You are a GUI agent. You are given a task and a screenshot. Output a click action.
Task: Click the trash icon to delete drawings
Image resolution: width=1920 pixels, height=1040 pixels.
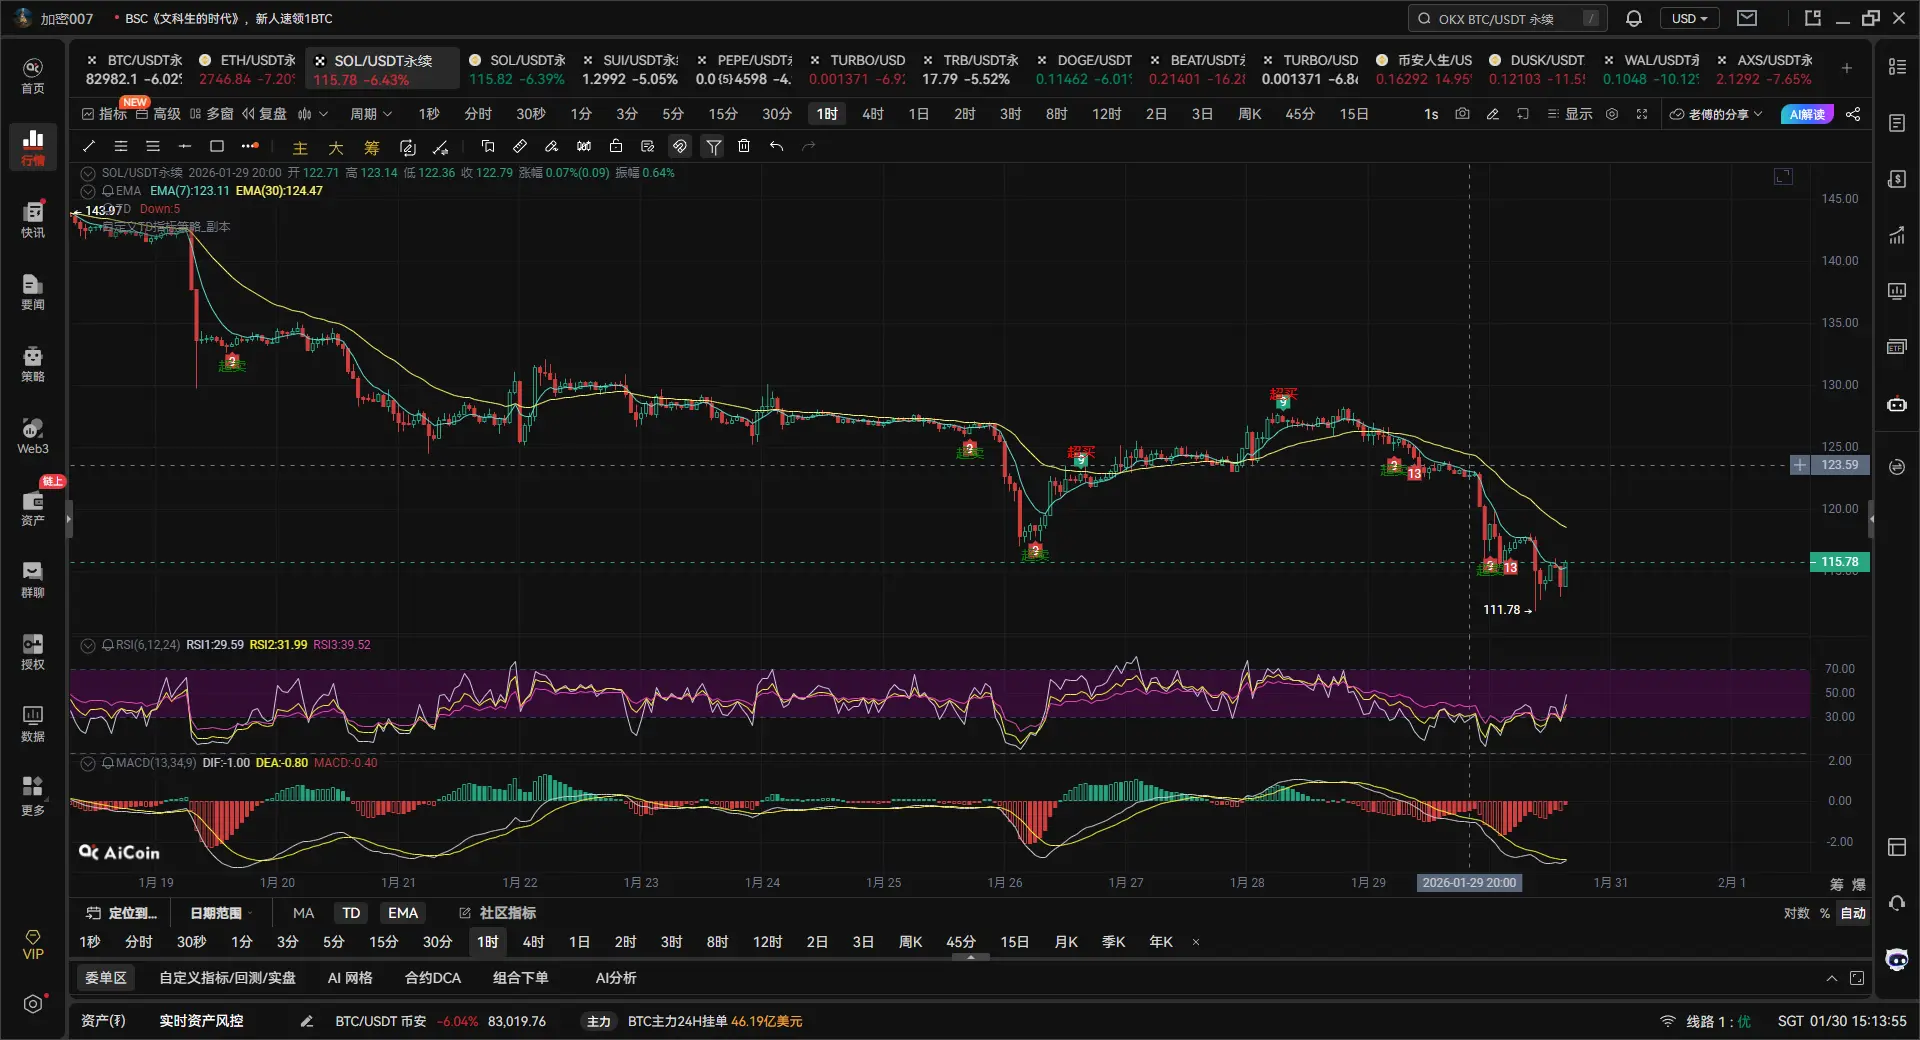click(x=744, y=146)
